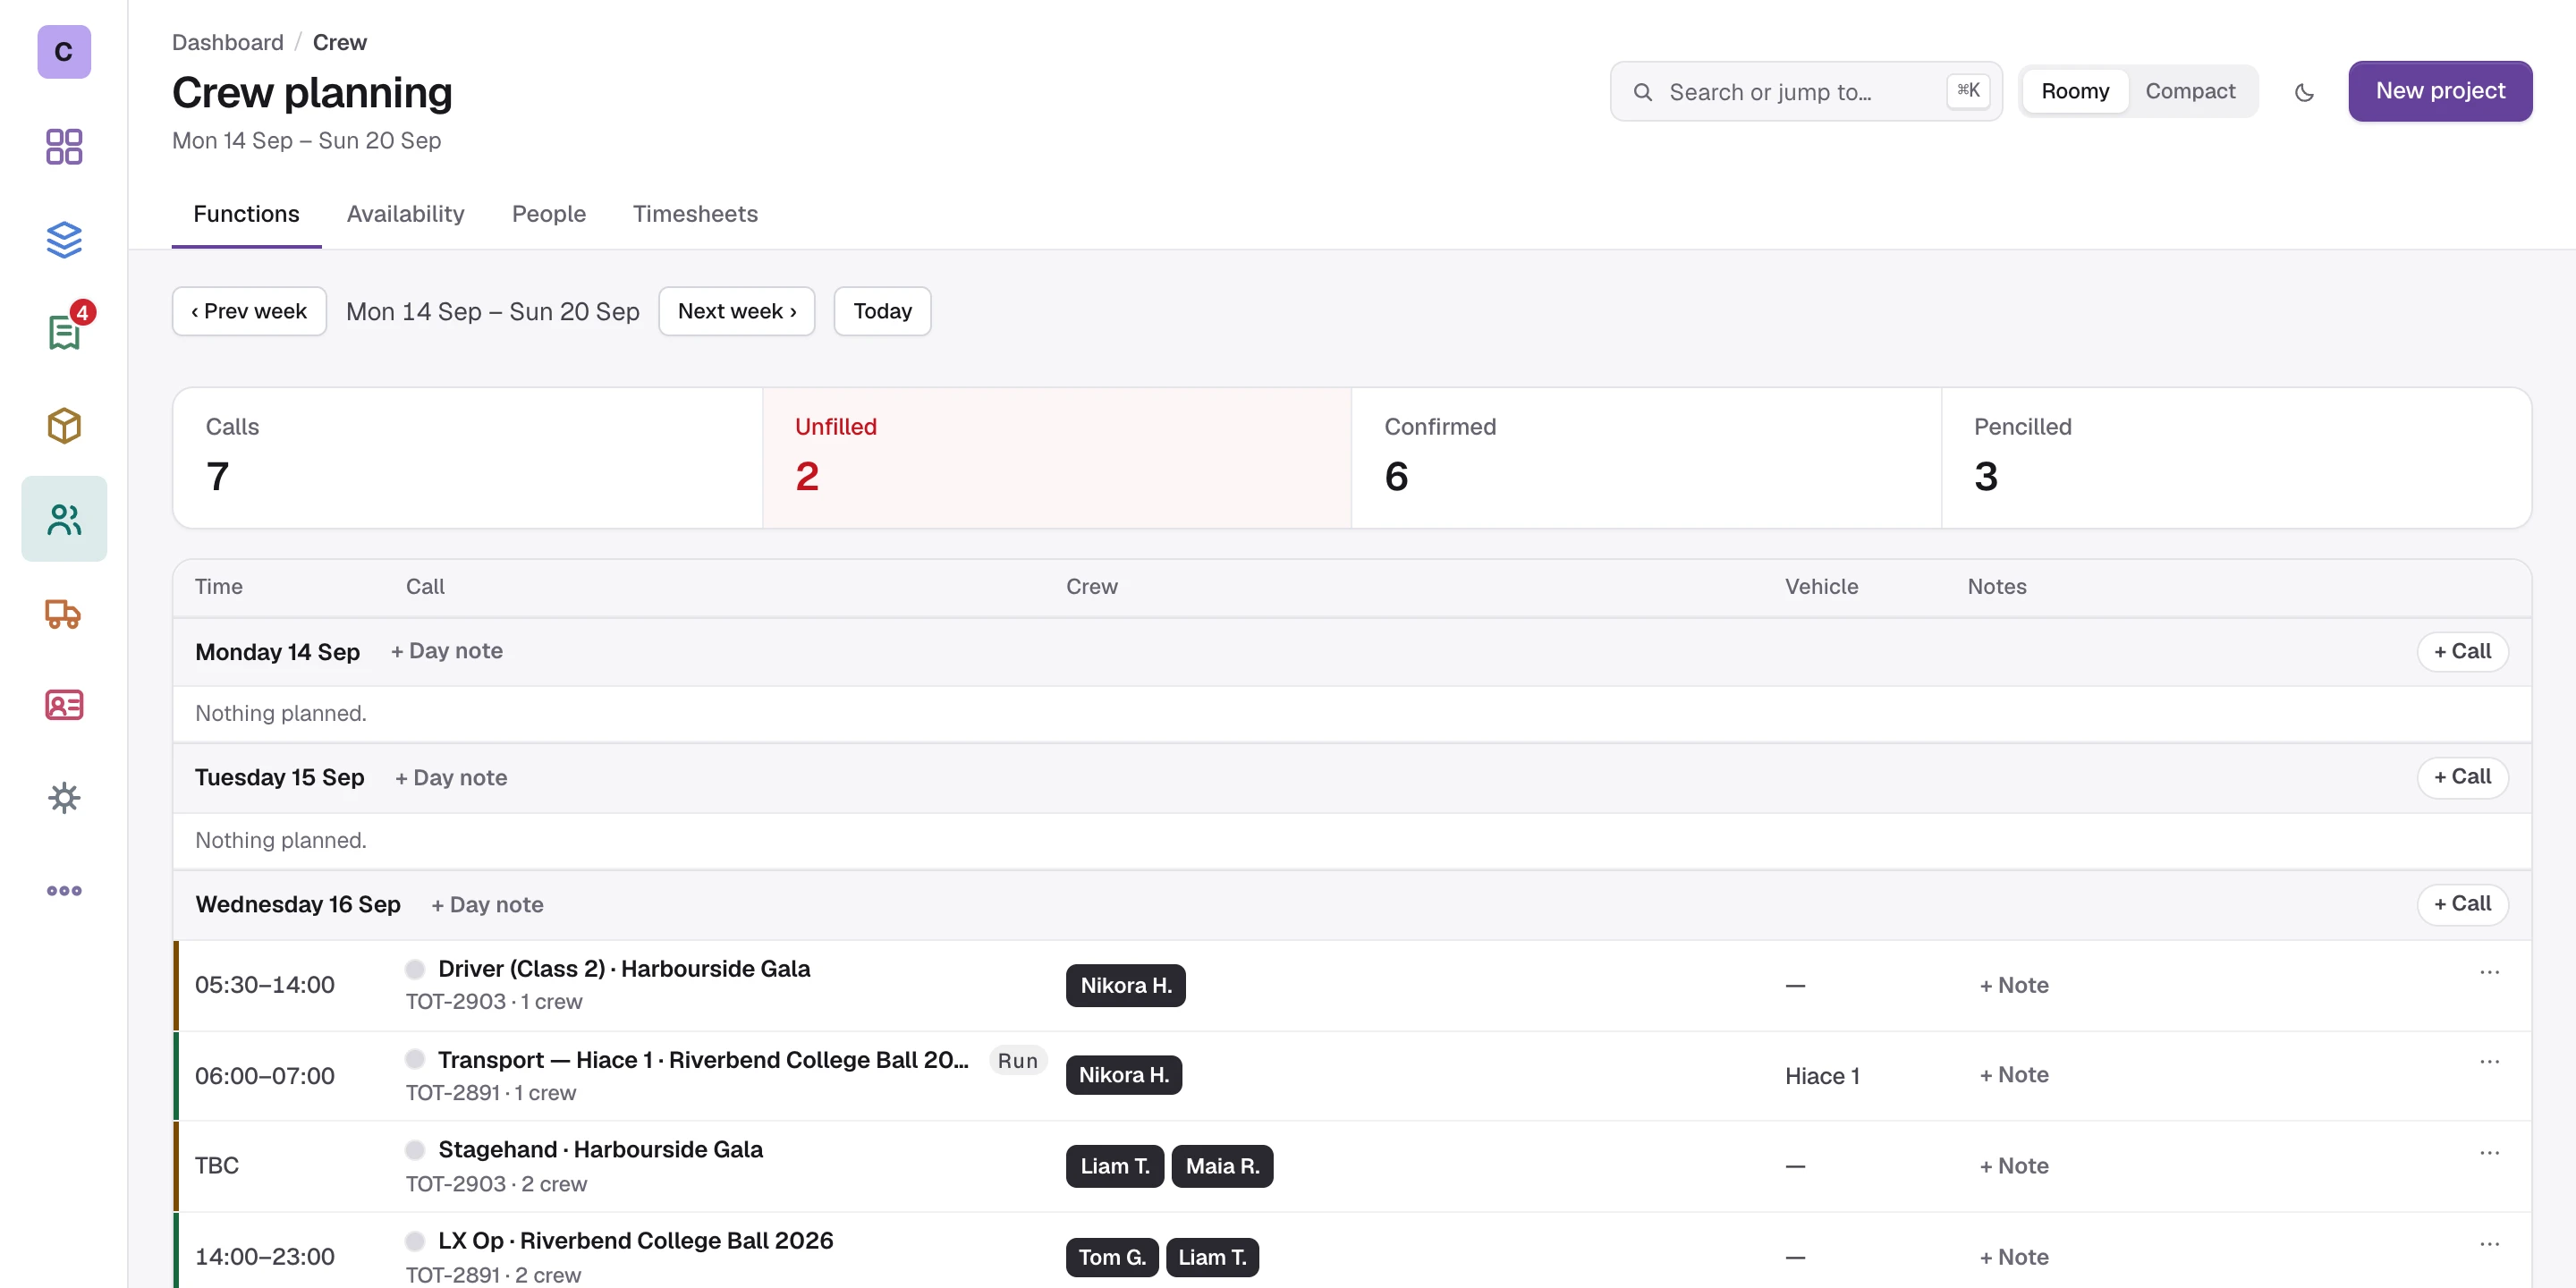Add a call on Wednesday 16 Sep
2576x1288 pixels.
2462,904
